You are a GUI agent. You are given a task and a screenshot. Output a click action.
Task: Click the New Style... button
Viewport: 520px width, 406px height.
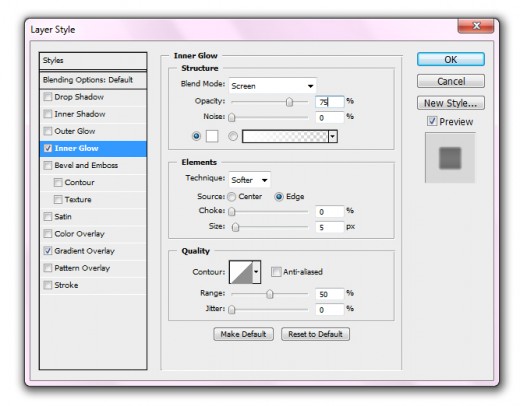tap(451, 103)
